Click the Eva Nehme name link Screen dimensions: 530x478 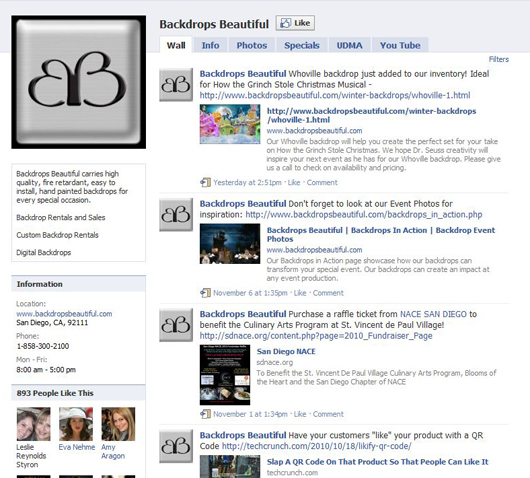pyautogui.click(x=77, y=447)
